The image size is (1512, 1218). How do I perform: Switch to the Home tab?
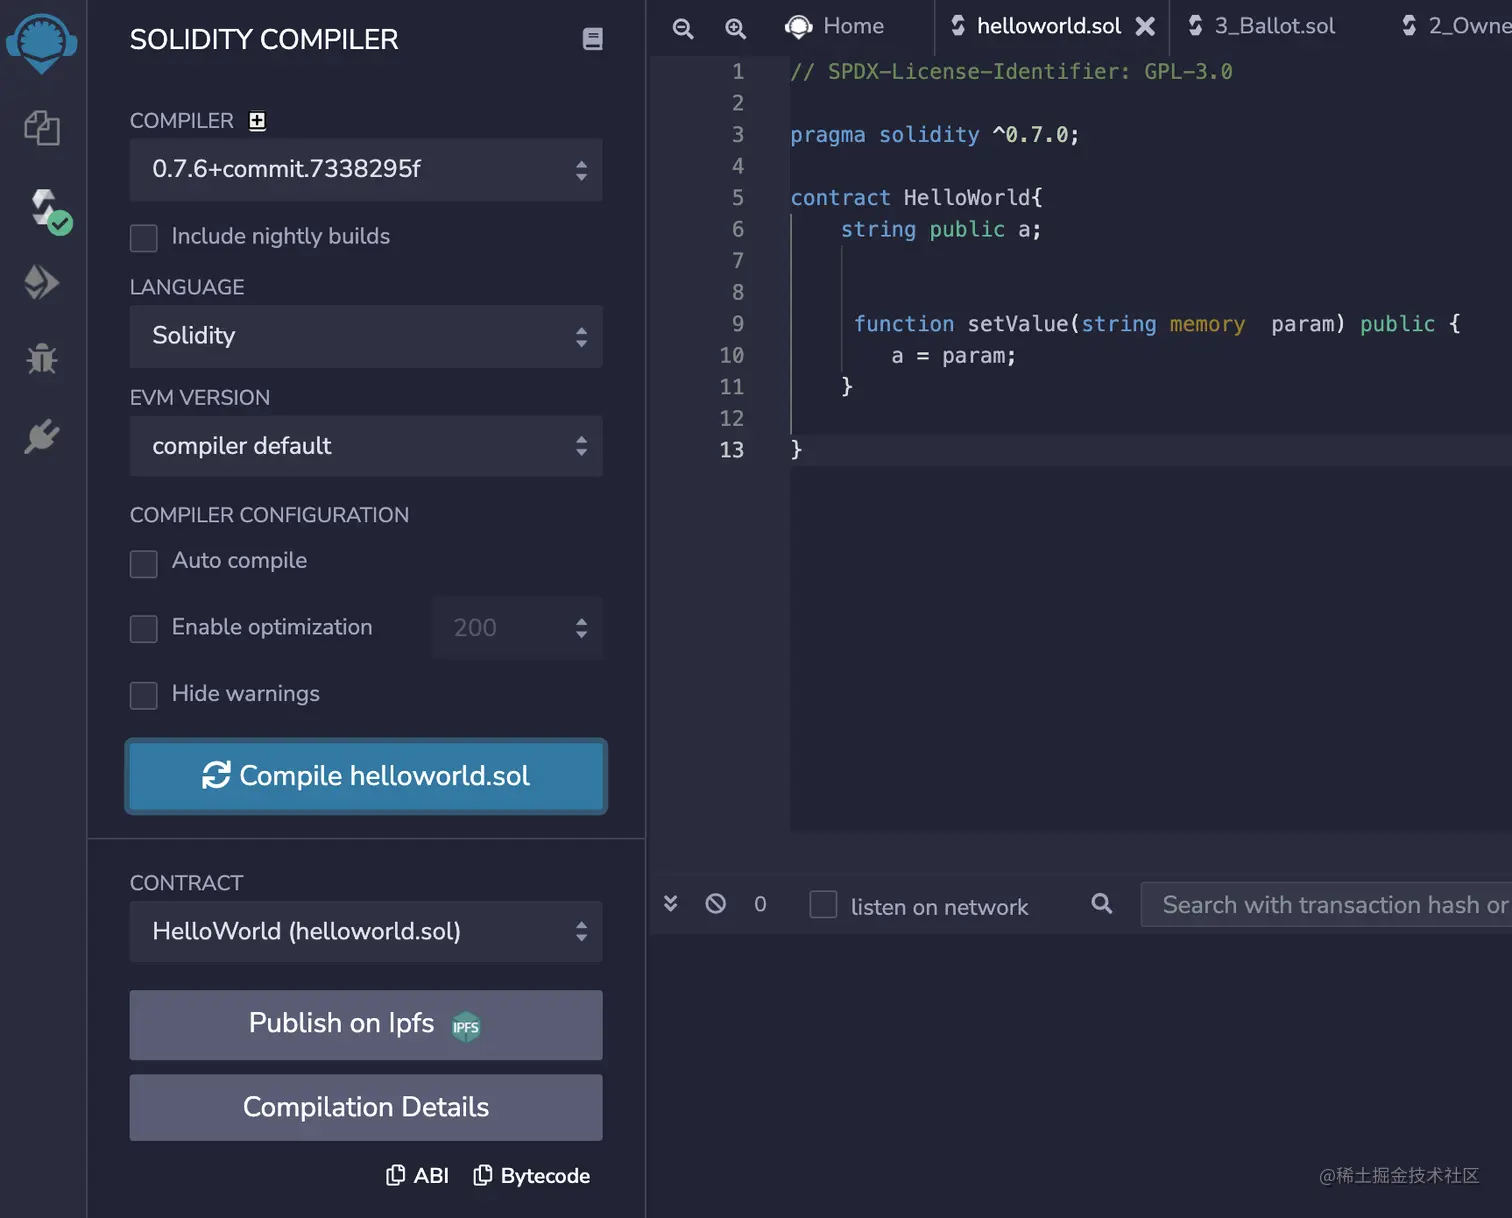[x=835, y=26]
